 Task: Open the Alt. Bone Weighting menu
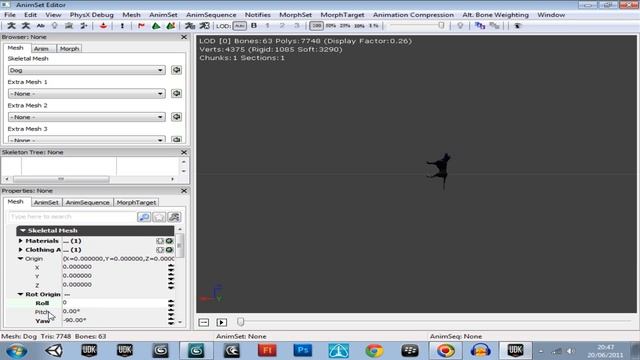pos(495,15)
